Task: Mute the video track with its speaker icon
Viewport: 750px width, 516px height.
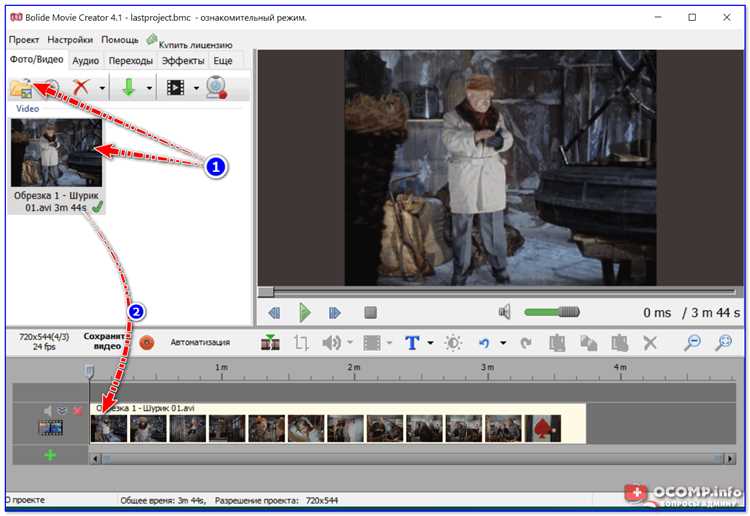Action: click(47, 410)
